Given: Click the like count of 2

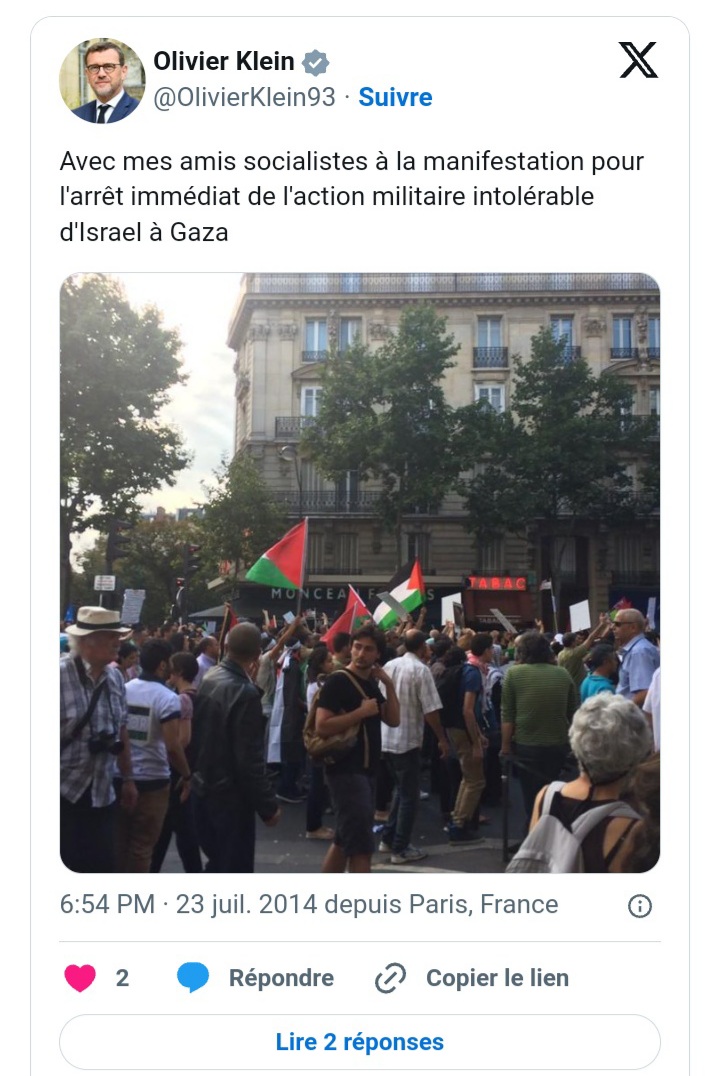Looking at the screenshot, I should 122,978.
